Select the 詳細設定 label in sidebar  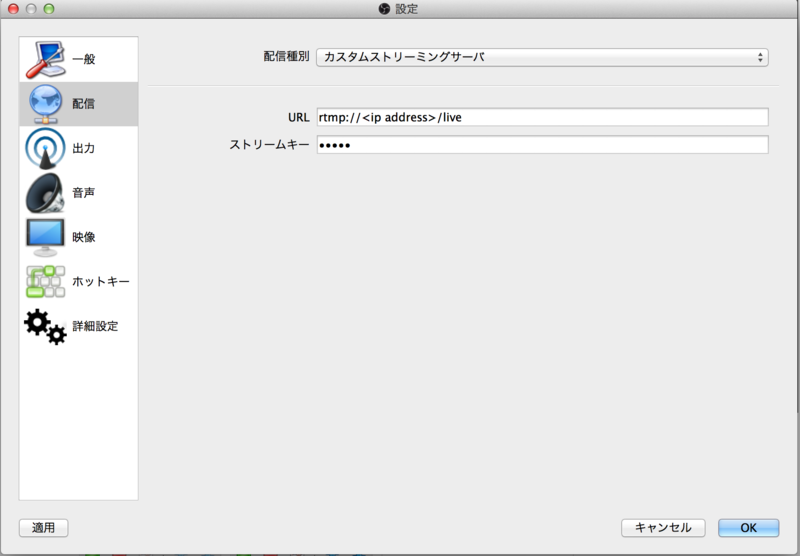coord(95,326)
